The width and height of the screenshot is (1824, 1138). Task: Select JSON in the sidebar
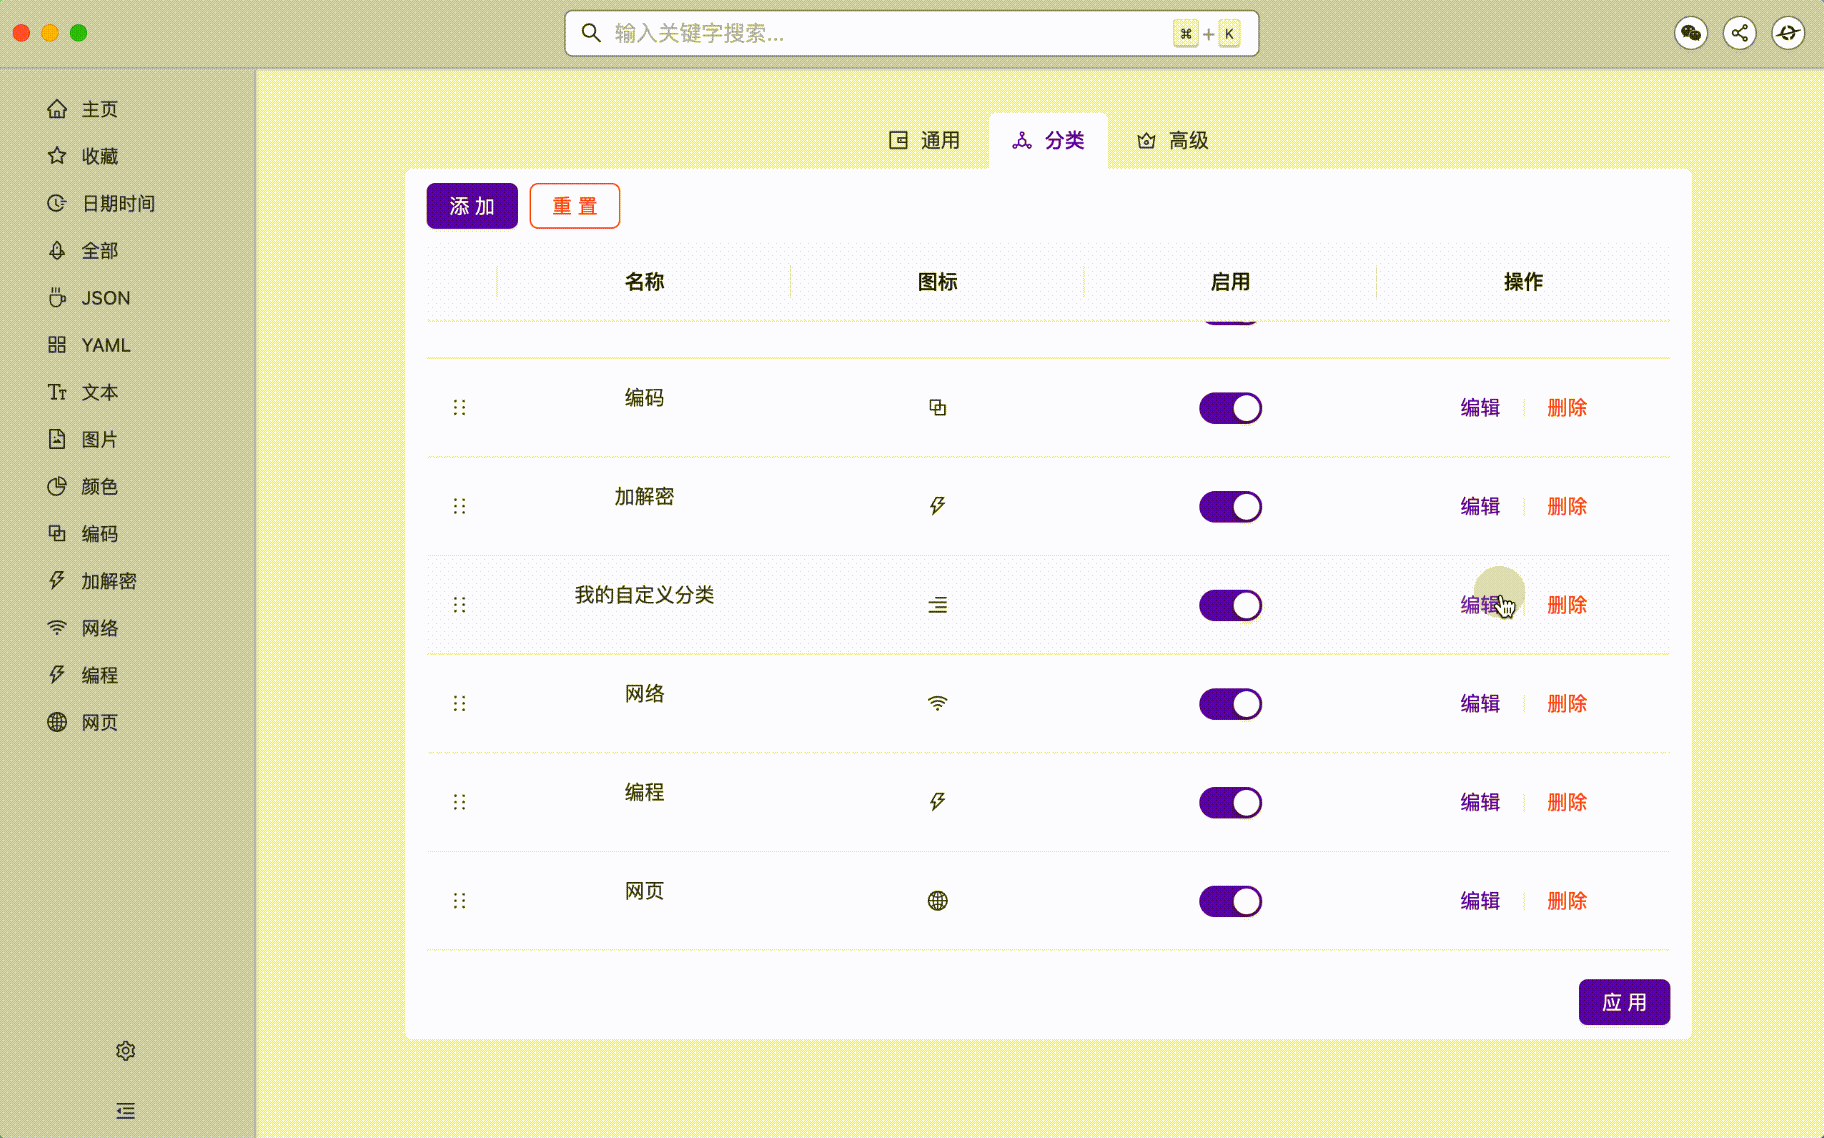coord(105,298)
